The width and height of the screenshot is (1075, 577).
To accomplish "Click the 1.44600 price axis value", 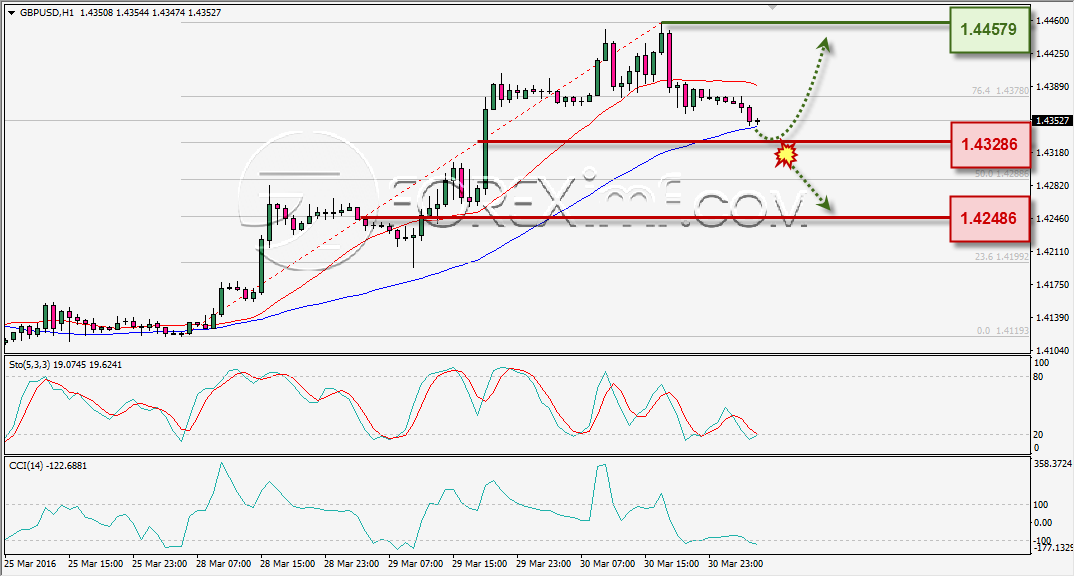I will pyautogui.click(x=1053, y=21).
